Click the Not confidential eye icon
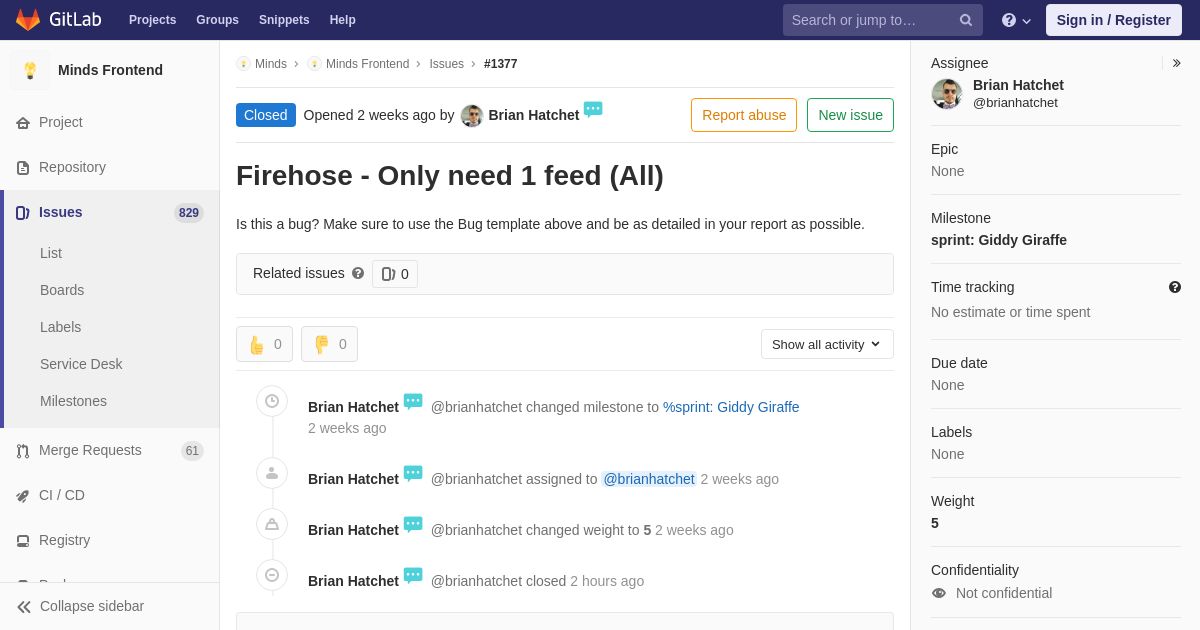 click(x=939, y=593)
